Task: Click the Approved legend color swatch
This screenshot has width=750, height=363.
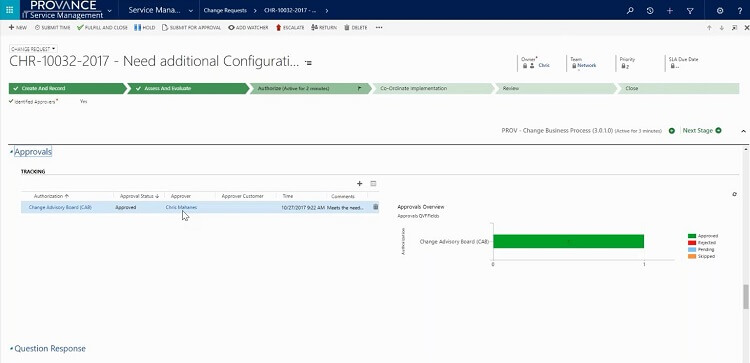Action: (x=692, y=236)
